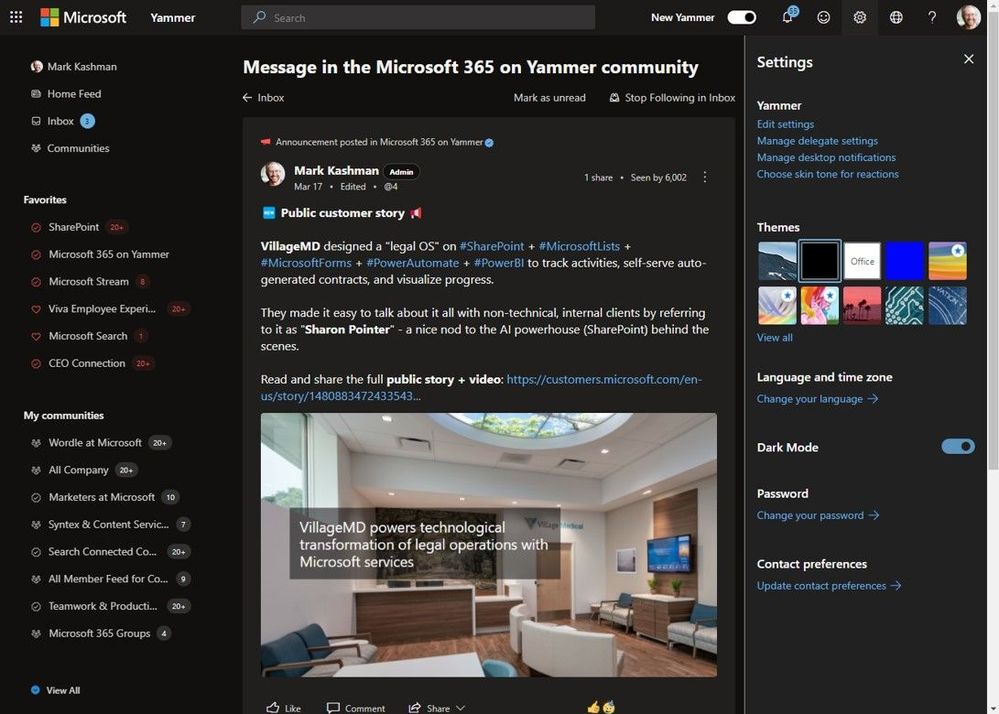Open the profile avatar in header

coord(968,17)
